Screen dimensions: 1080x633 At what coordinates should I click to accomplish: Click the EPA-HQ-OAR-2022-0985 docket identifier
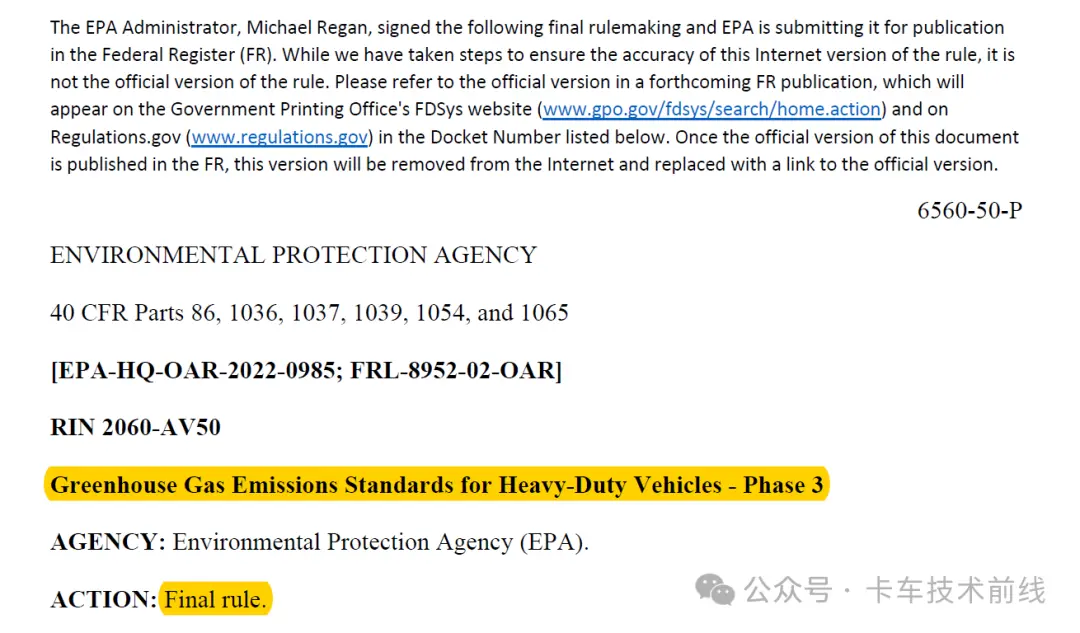tap(196, 370)
